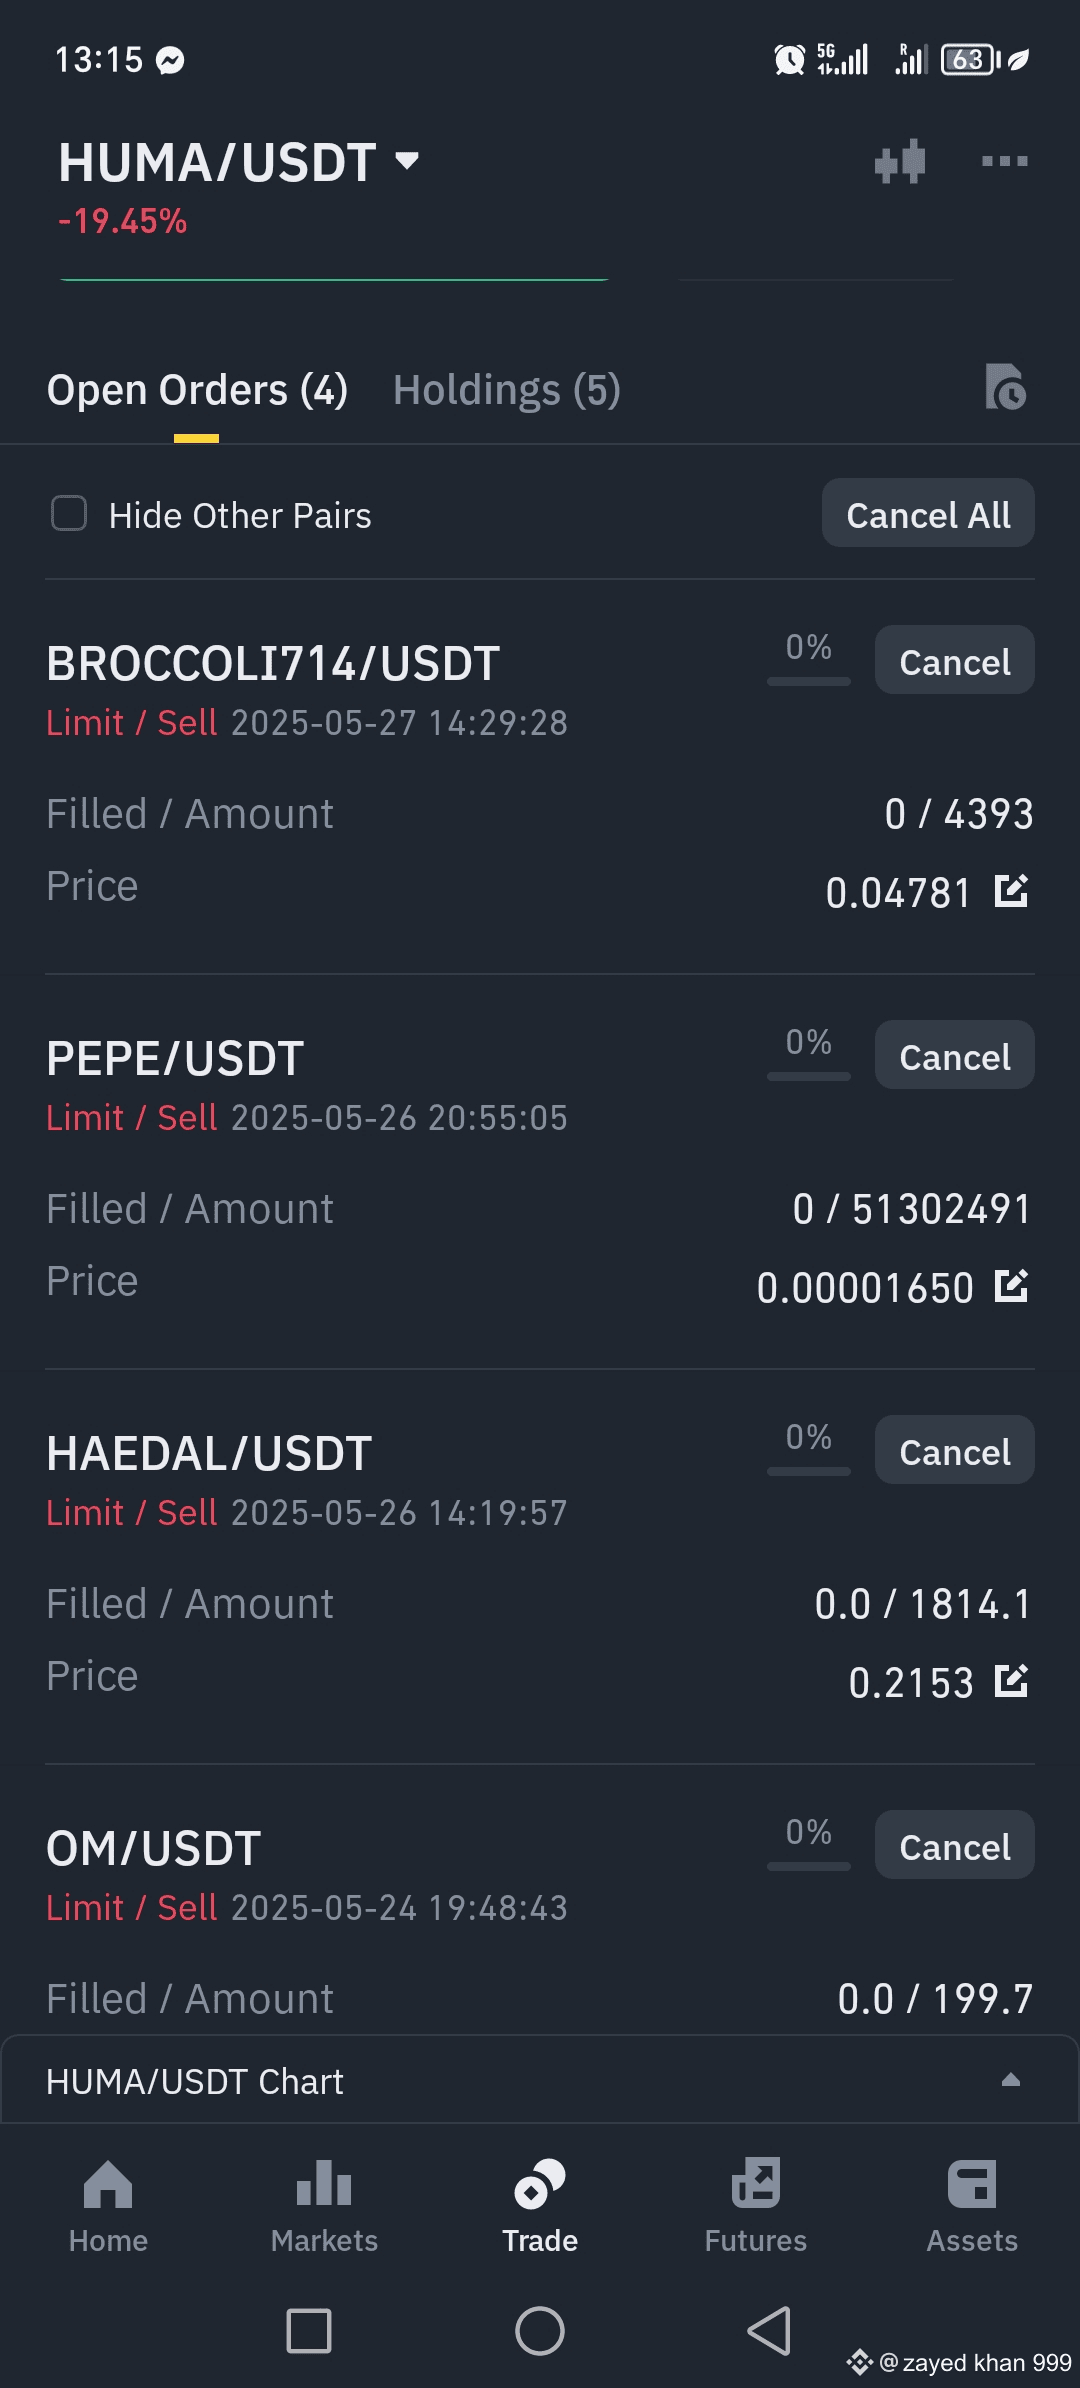Edit the BROCCOLI714/USDT order price

1011,890
